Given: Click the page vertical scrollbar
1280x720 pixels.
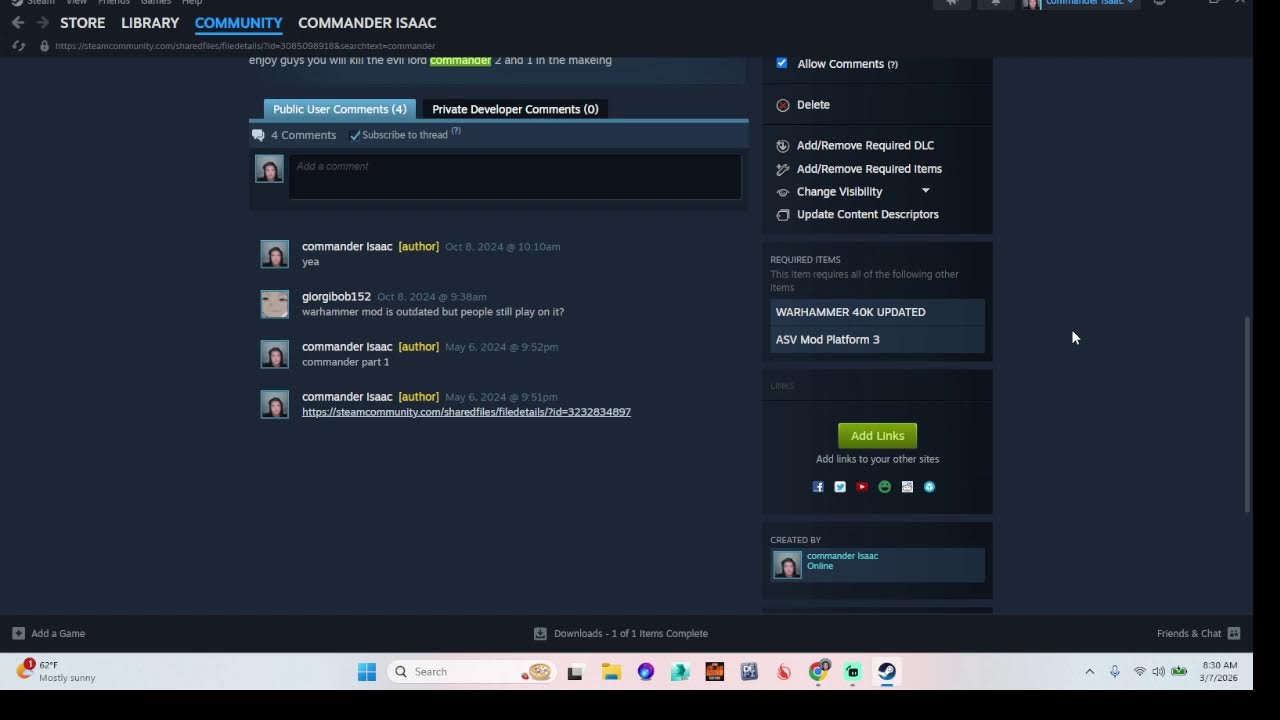Looking at the screenshot, I should [1246, 415].
